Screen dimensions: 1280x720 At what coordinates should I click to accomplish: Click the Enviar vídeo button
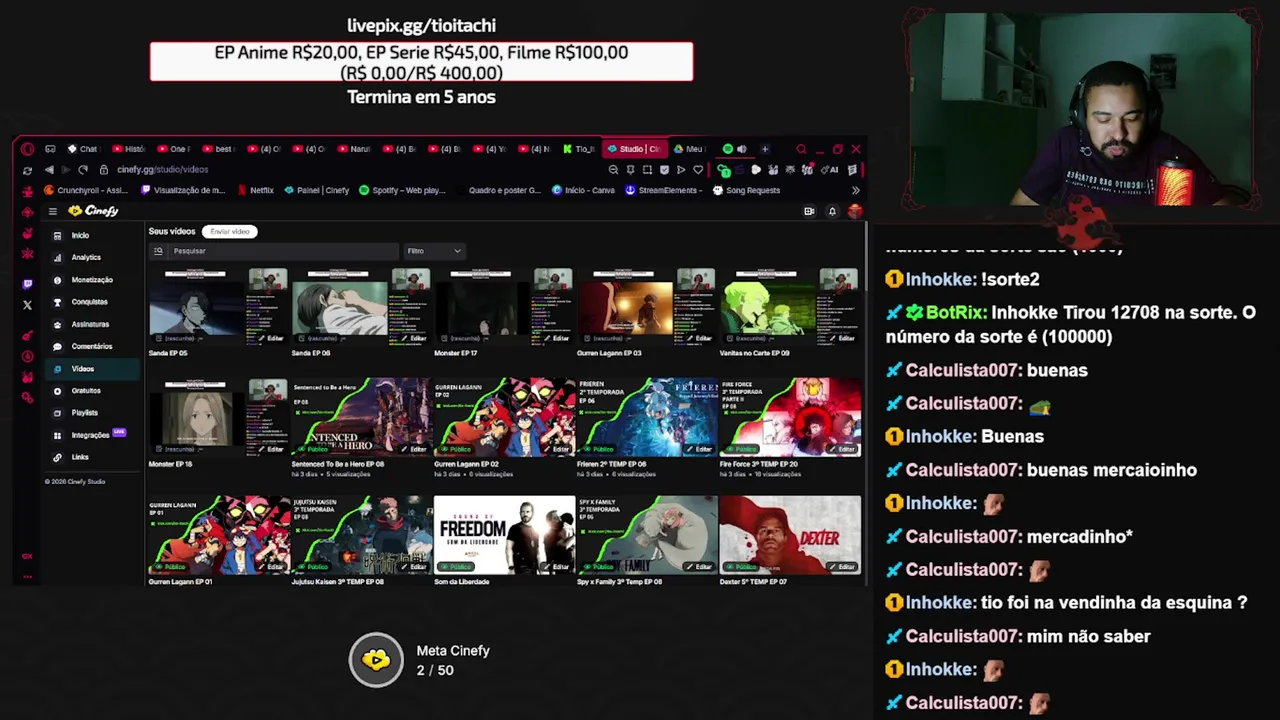pos(230,231)
